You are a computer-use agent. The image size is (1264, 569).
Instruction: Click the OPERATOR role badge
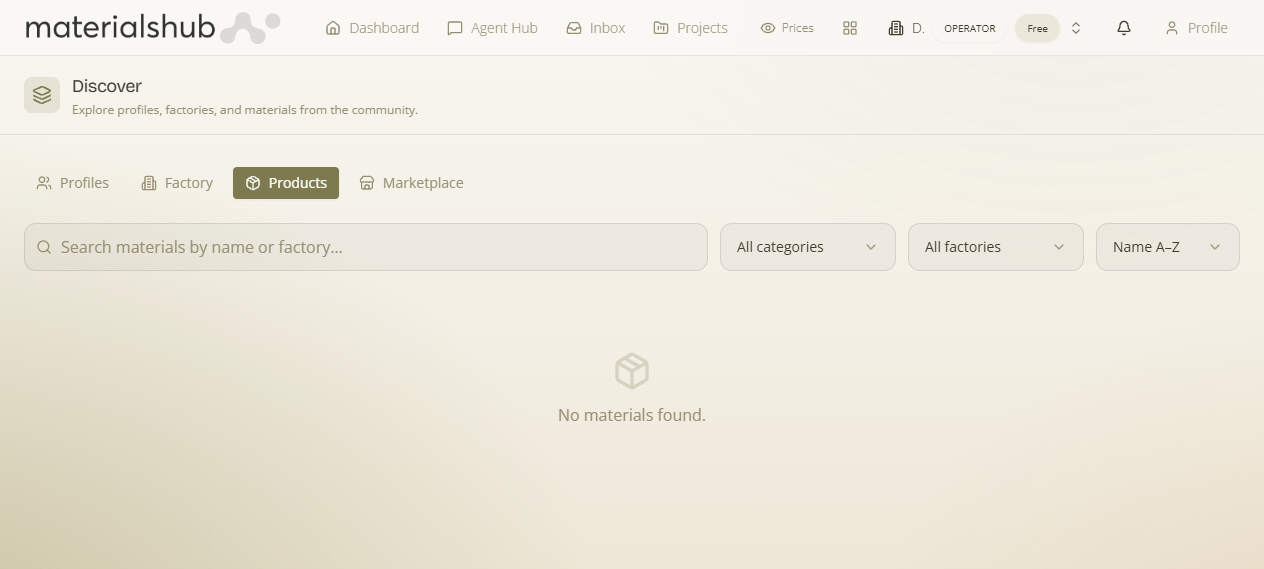970,28
